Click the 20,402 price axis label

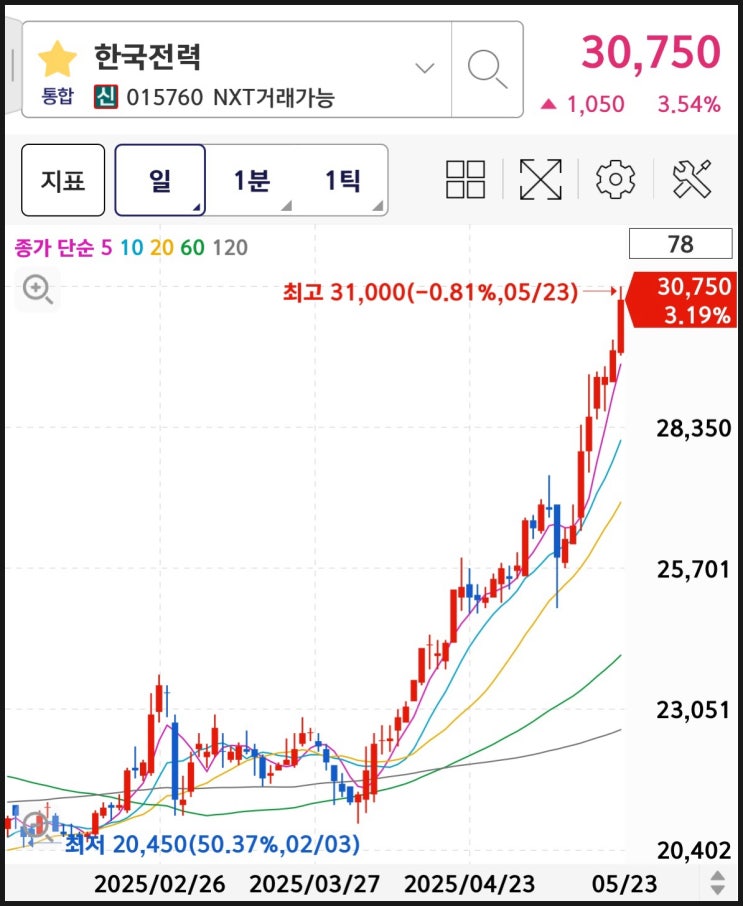click(694, 851)
